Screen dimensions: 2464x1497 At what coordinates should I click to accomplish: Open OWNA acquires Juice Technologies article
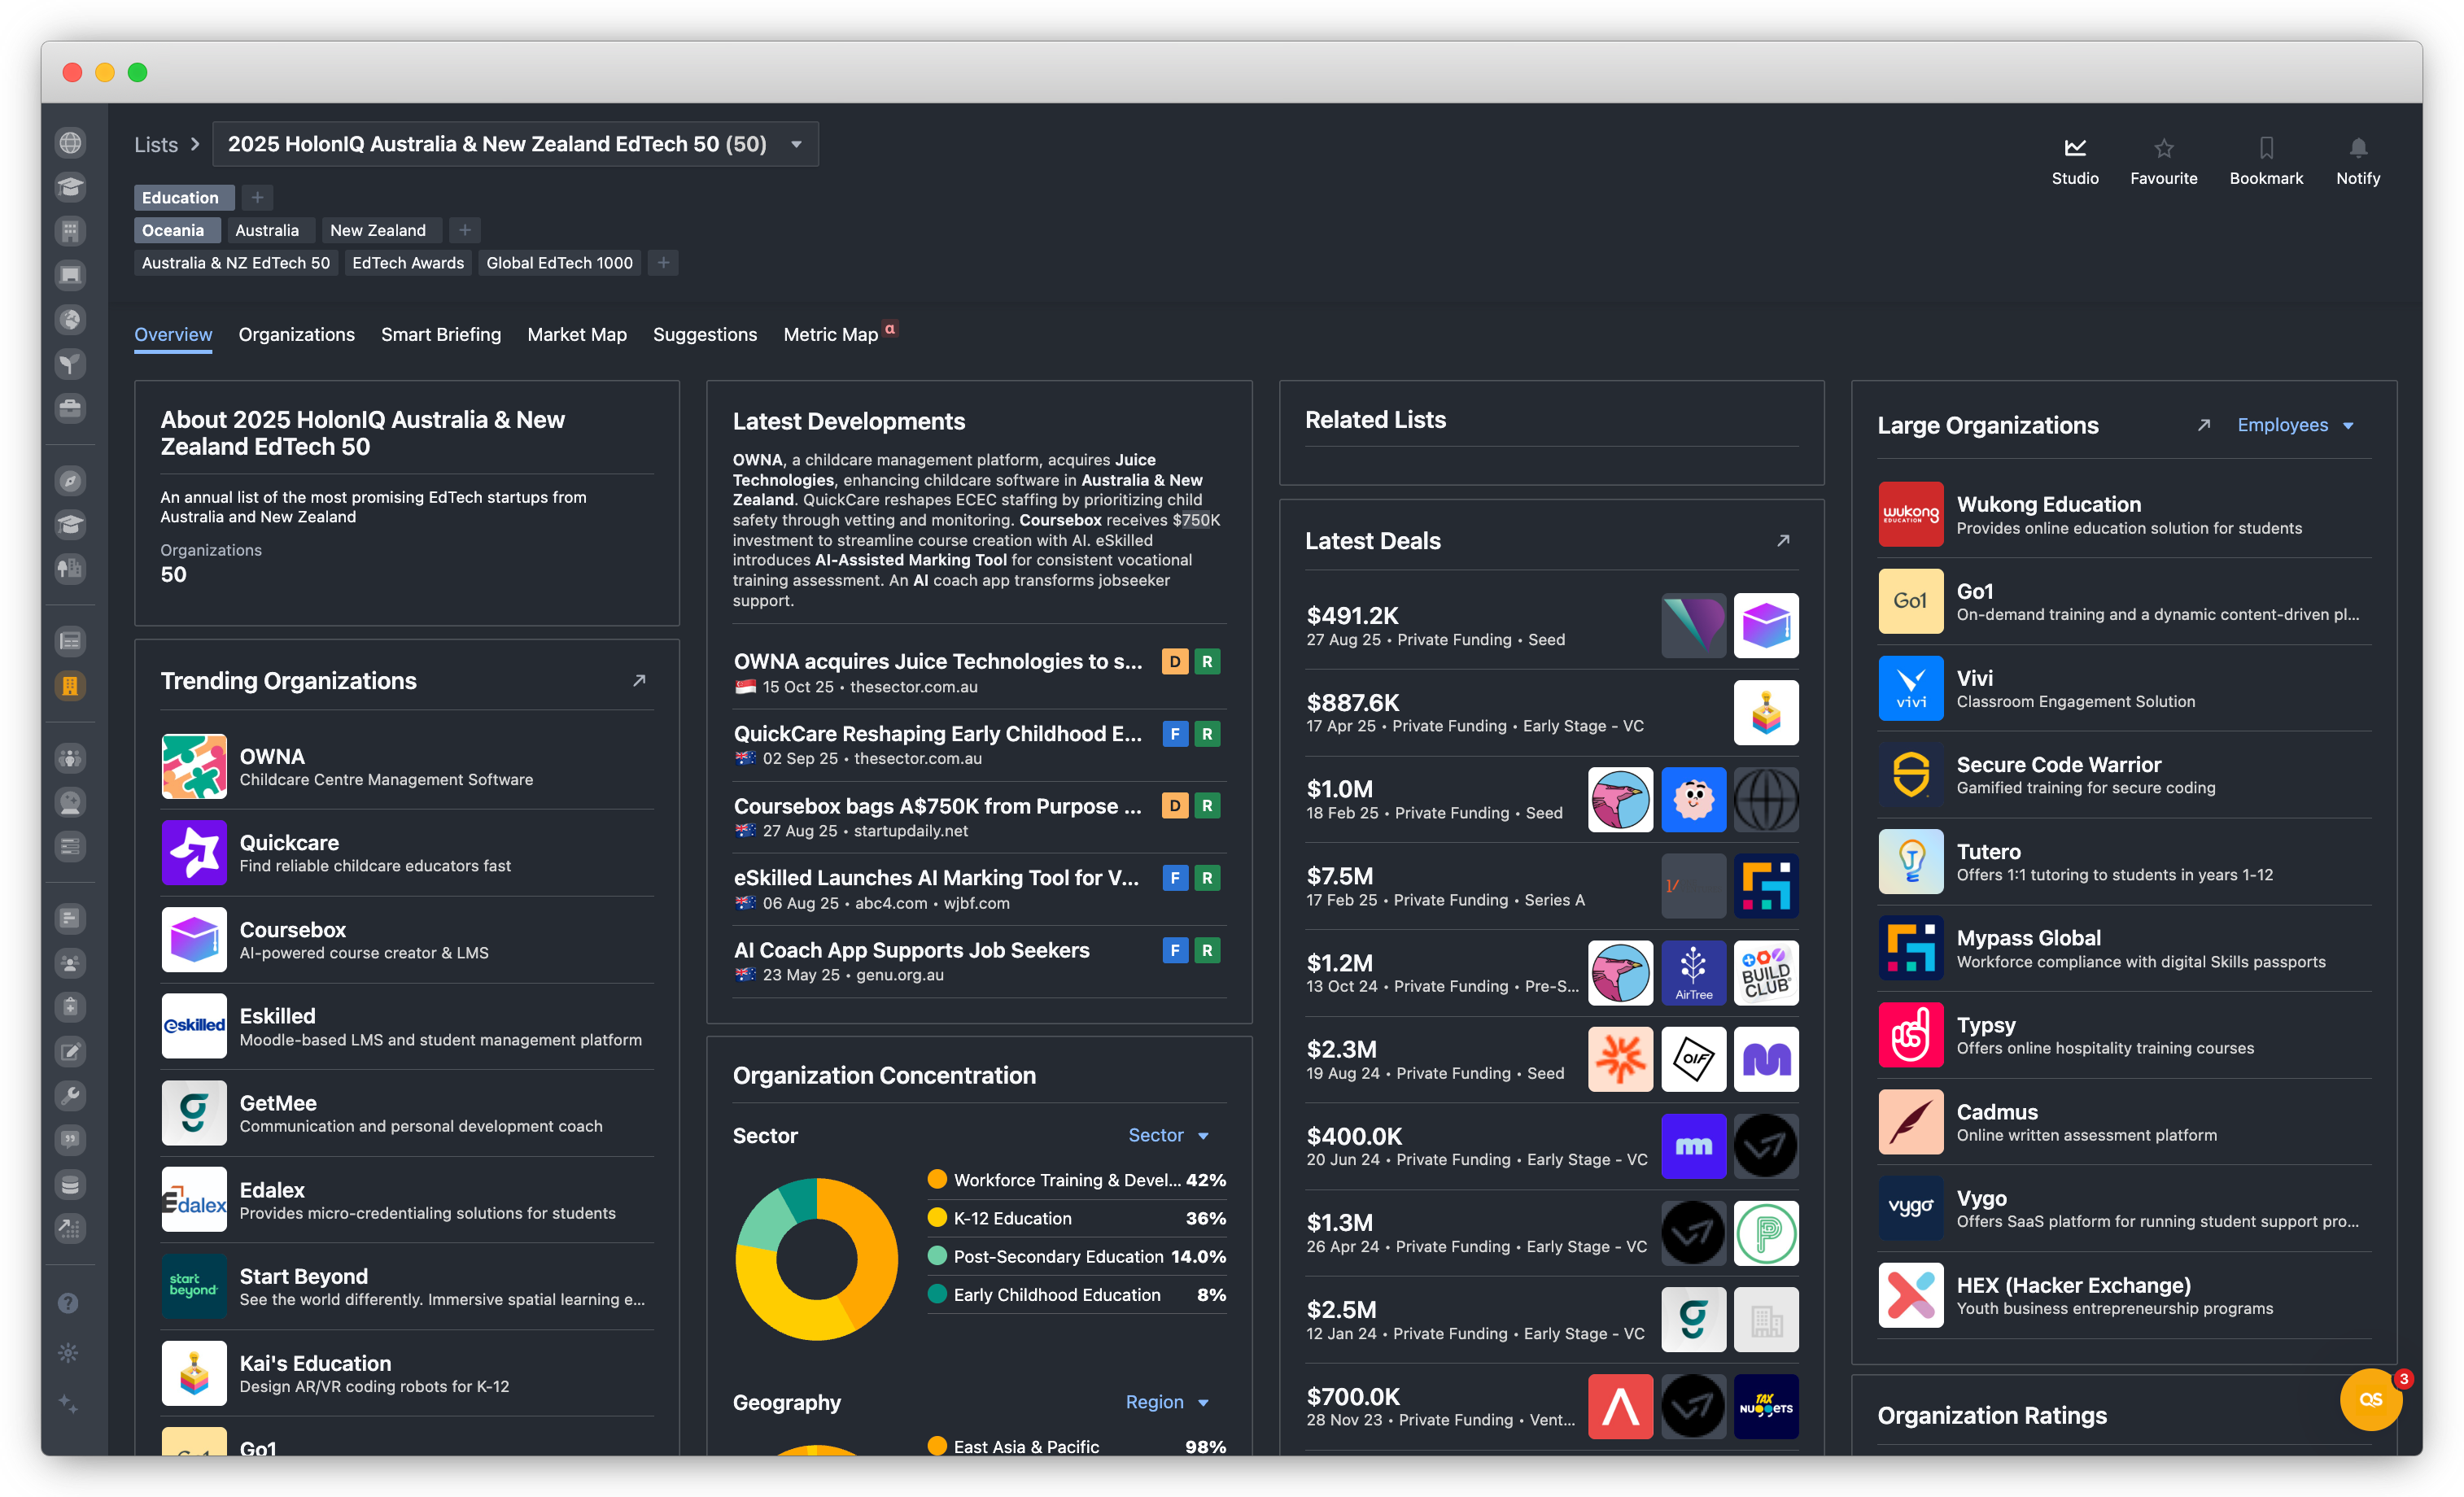click(937, 661)
